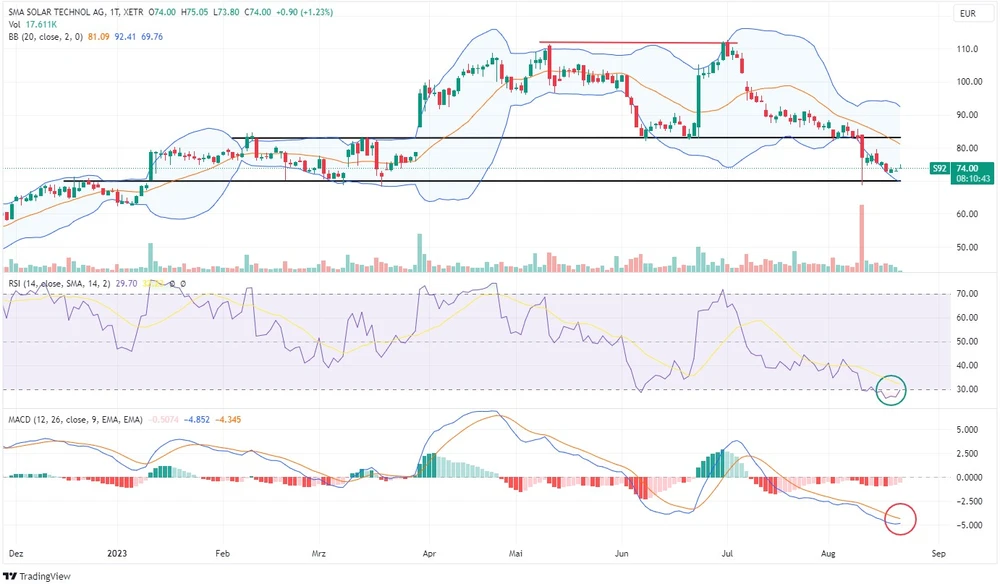Screen dimensions: 1000x584
Task: Click the S92 ticker tag on price axis
Action: coord(938,169)
